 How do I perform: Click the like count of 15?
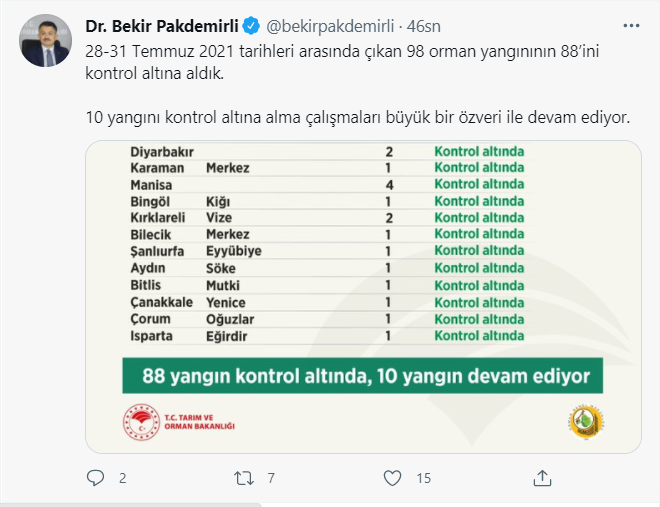click(x=423, y=479)
